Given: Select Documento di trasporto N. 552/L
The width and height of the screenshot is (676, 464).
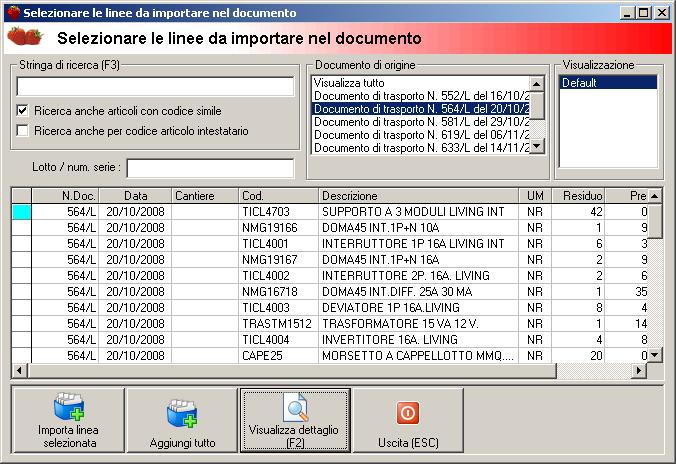Looking at the screenshot, I should pos(421,96).
